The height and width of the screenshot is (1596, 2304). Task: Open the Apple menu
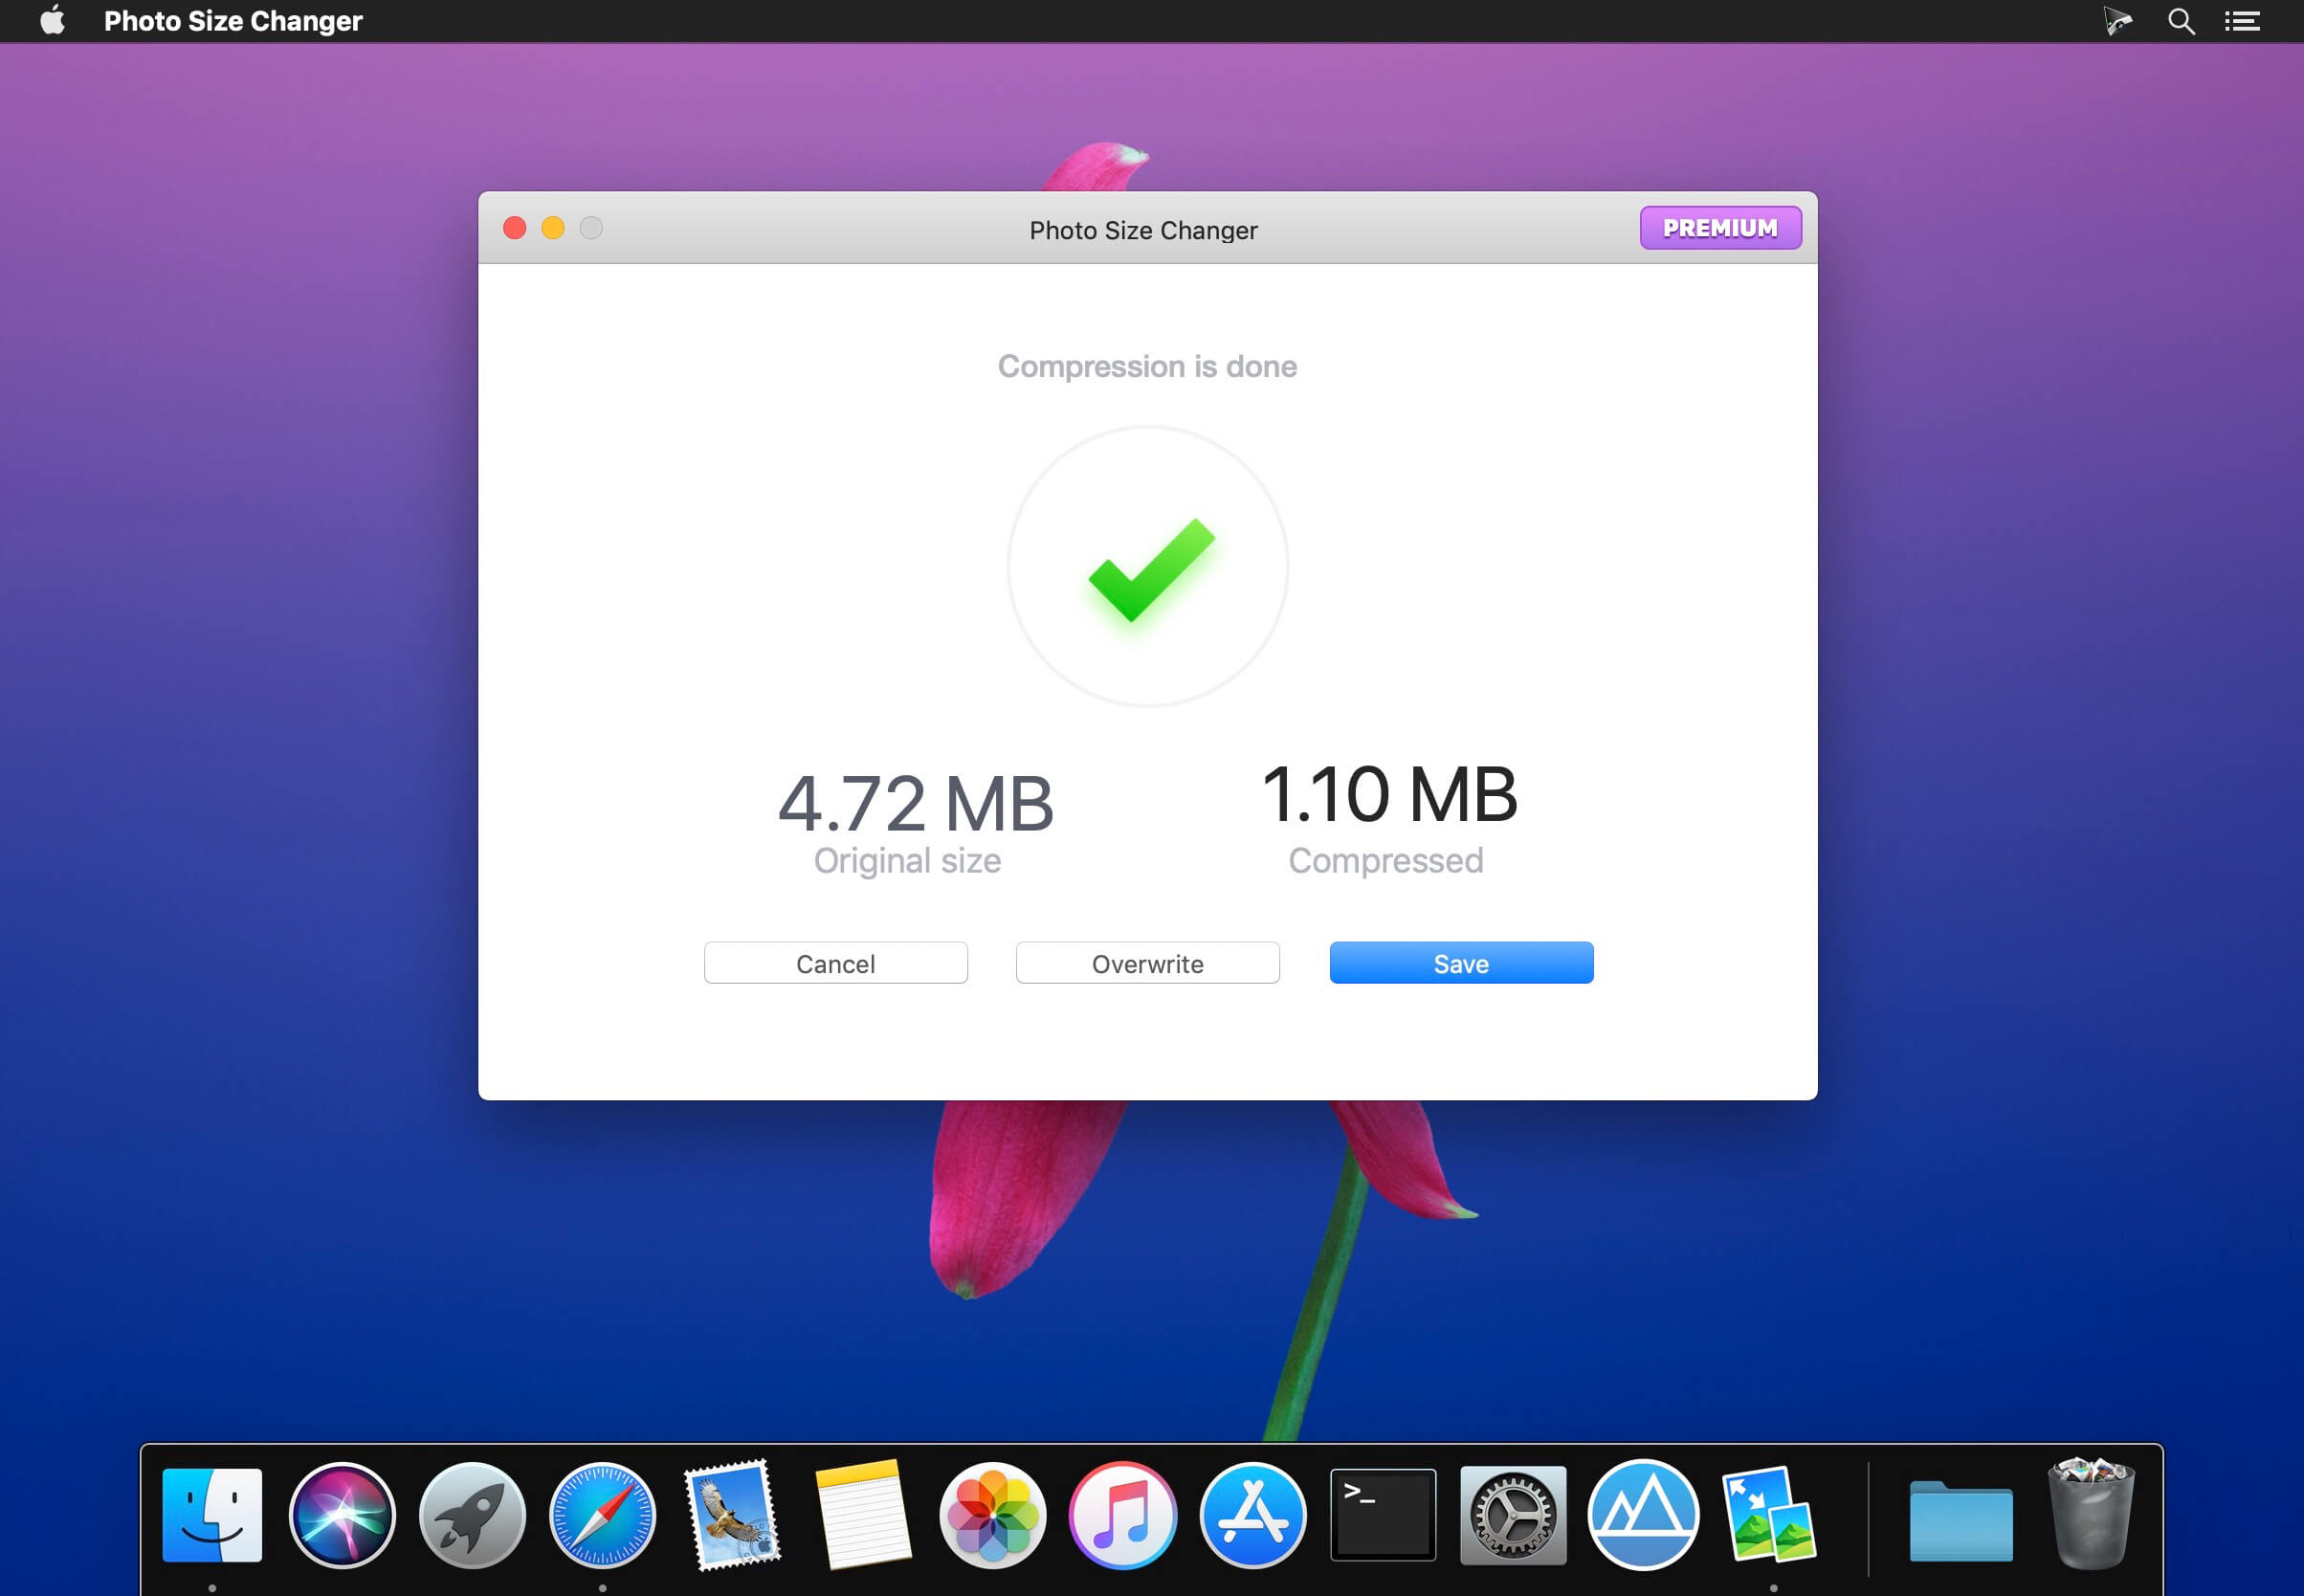tap(52, 21)
